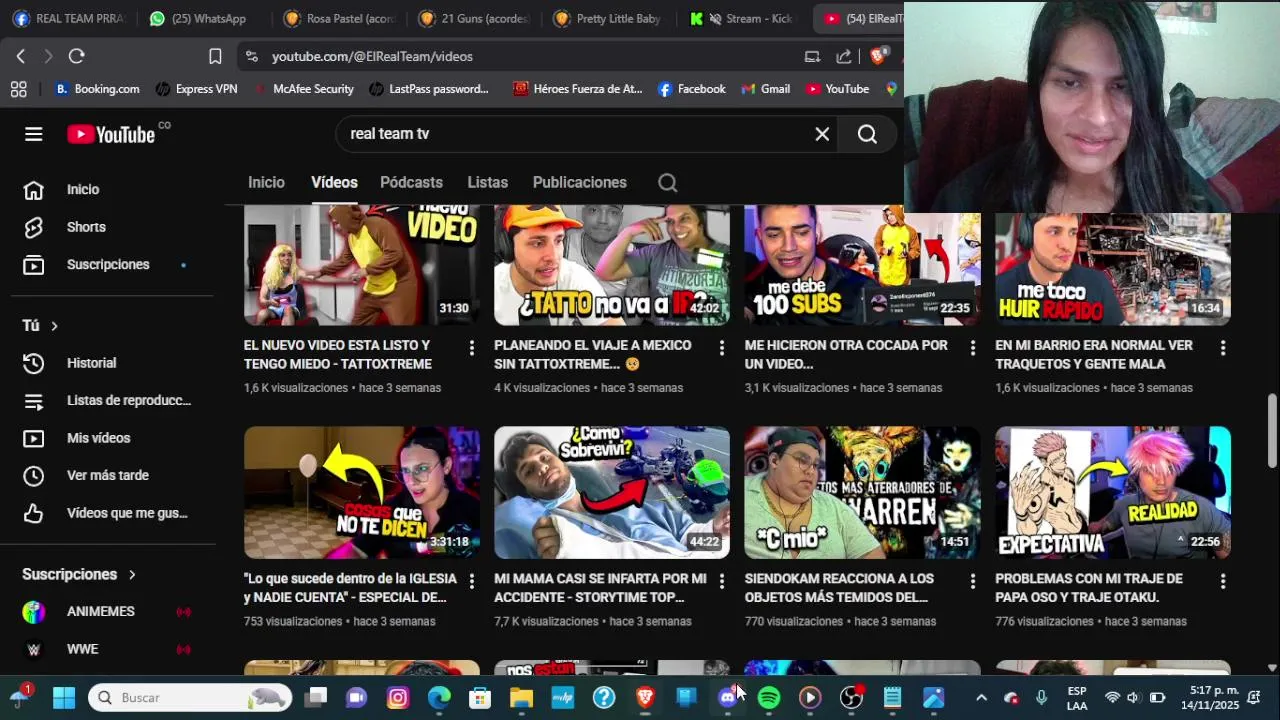The image size is (1280, 720).
Task: Open options for PROBLEMAS CON MI TRAJE
Action: tap(1222, 581)
